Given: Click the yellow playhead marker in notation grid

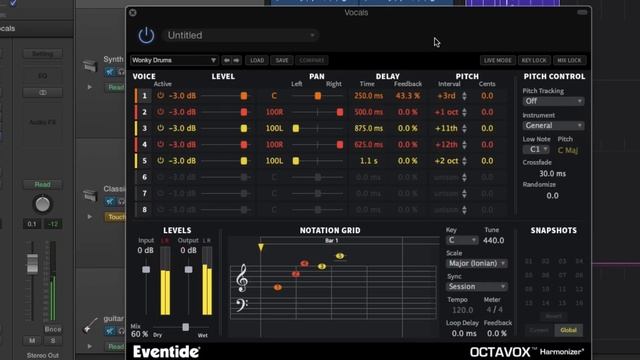Looking at the screenshot, I should 261,247.
